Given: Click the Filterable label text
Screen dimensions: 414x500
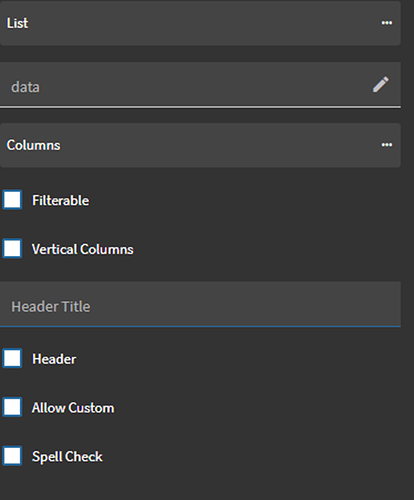Looking at the screenshot, I should tap(61, 201).
